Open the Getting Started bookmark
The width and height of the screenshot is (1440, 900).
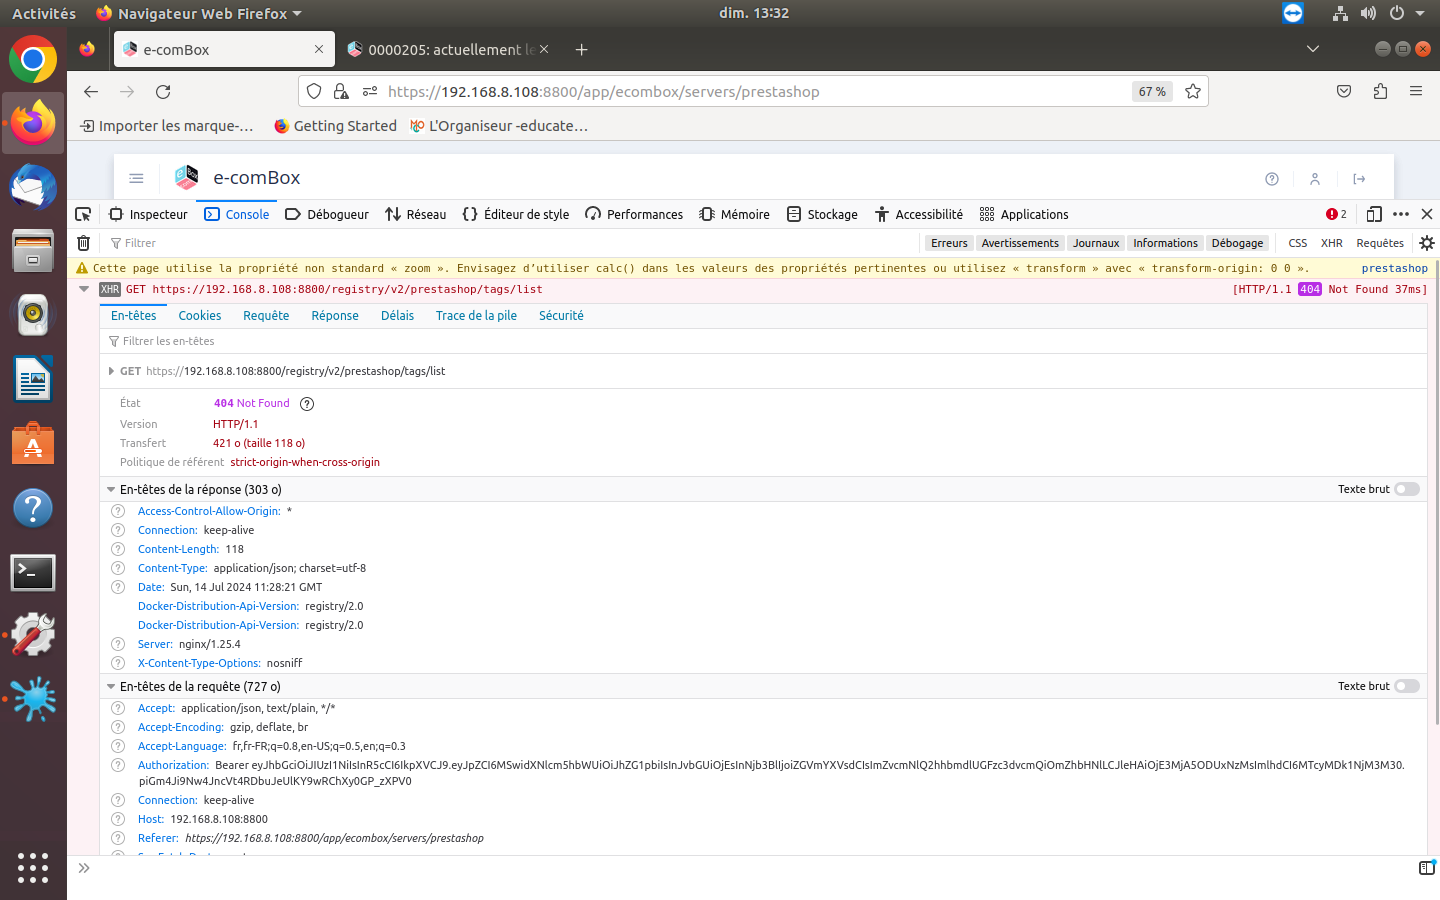pos(335,126)
